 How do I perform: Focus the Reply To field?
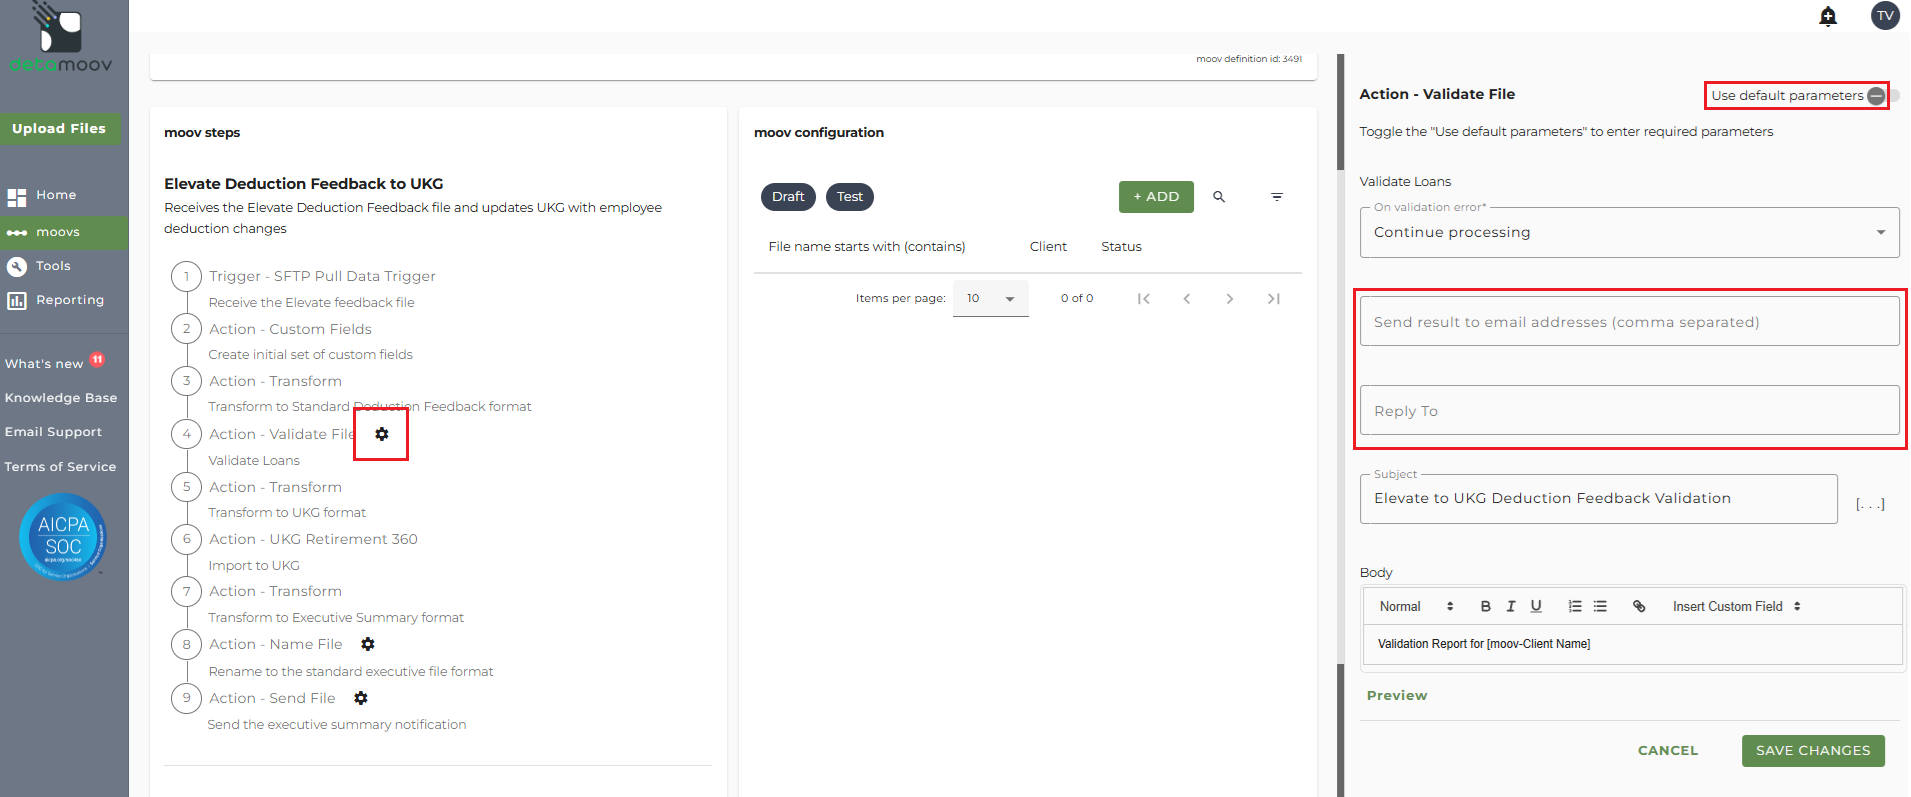[1629, 410]
